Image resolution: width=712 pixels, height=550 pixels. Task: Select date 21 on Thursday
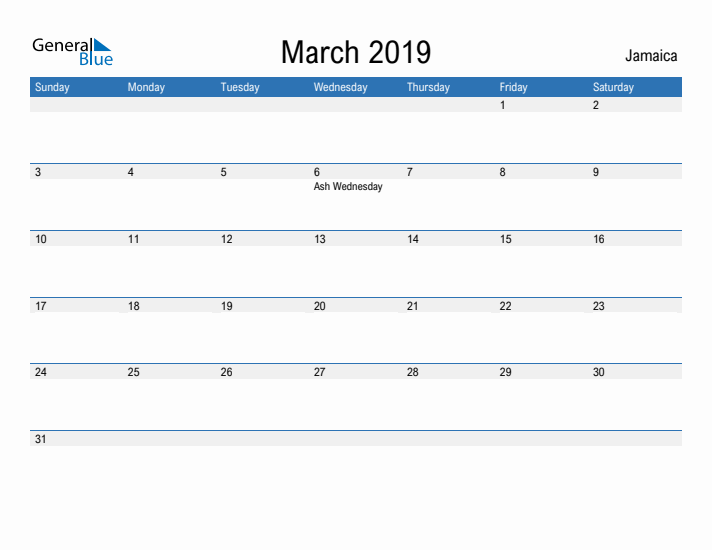413,306
